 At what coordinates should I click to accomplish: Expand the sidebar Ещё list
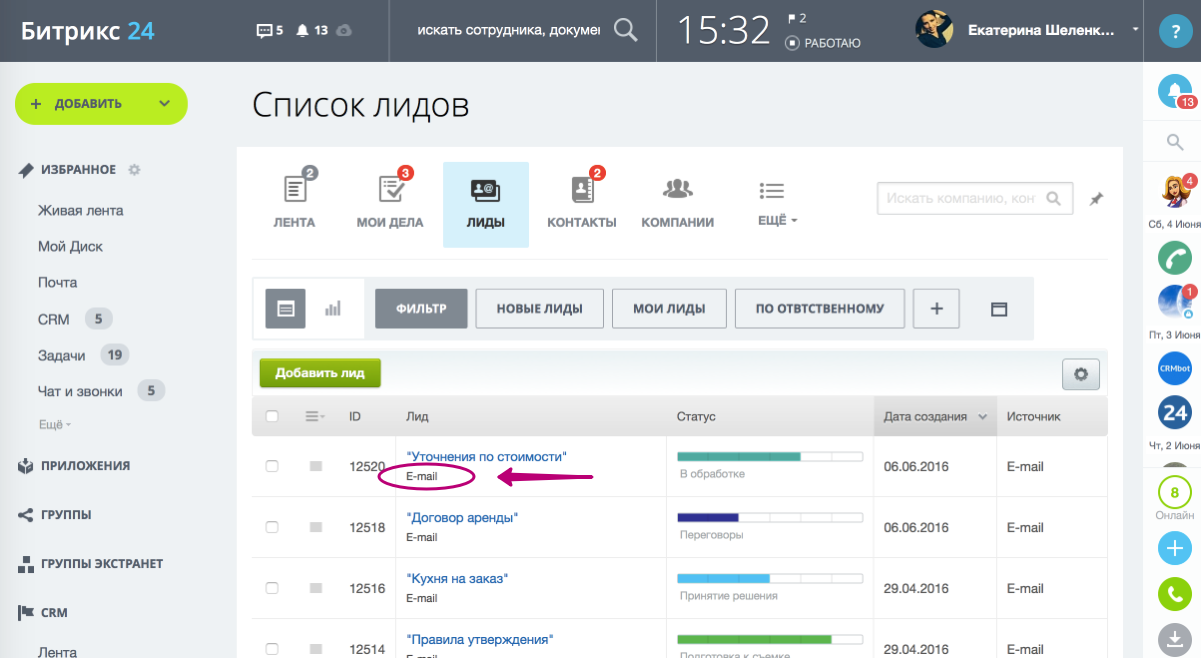click(x=54, y=424)
